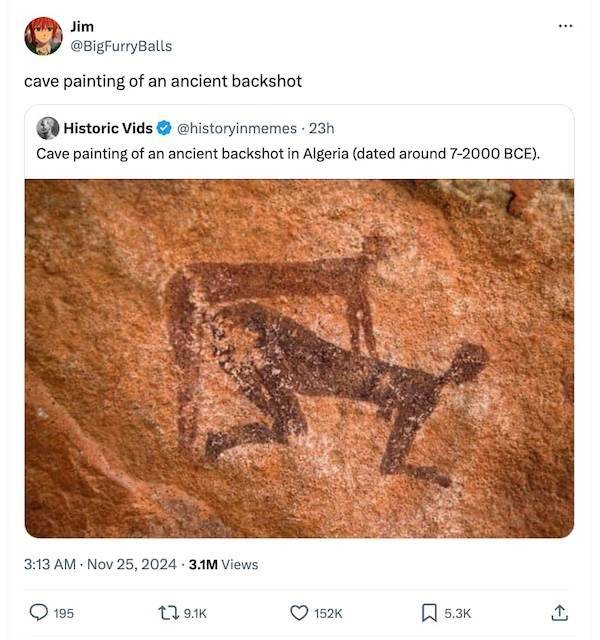
Task: Click the share upload icon
Action: pyautogui.click(x=560, y=612)
